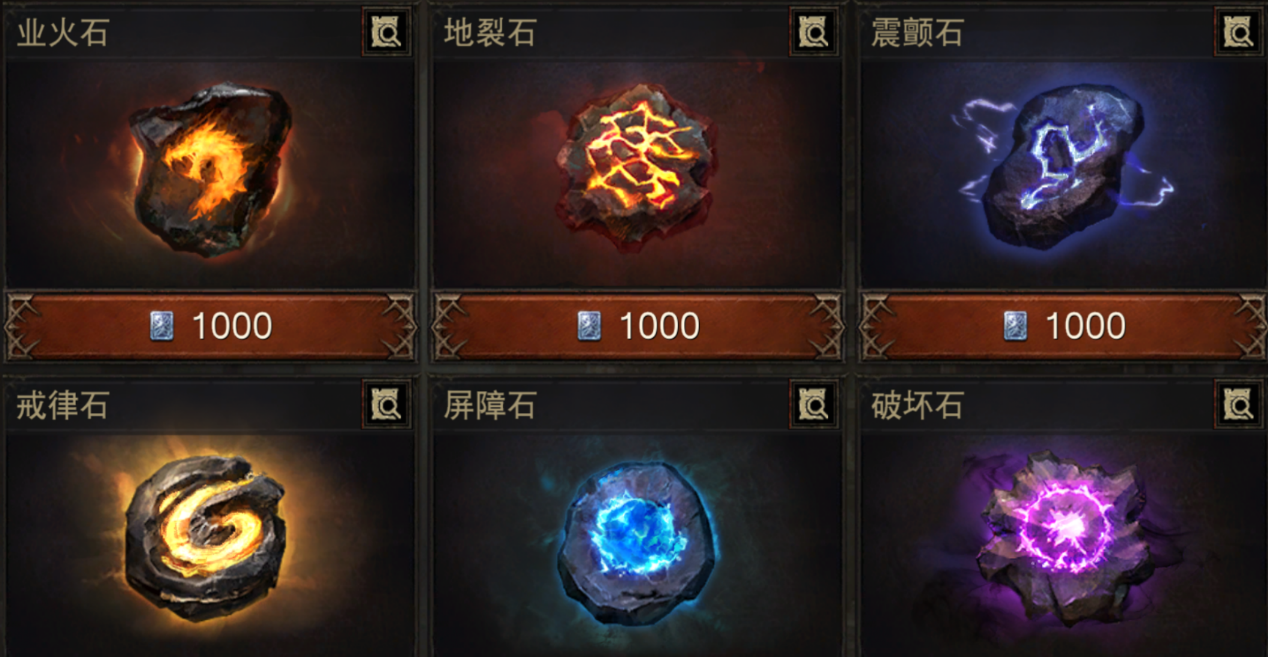Click the 业火石 title label
This screenshot has width=1268, height=657.
(x=62, y=33)
